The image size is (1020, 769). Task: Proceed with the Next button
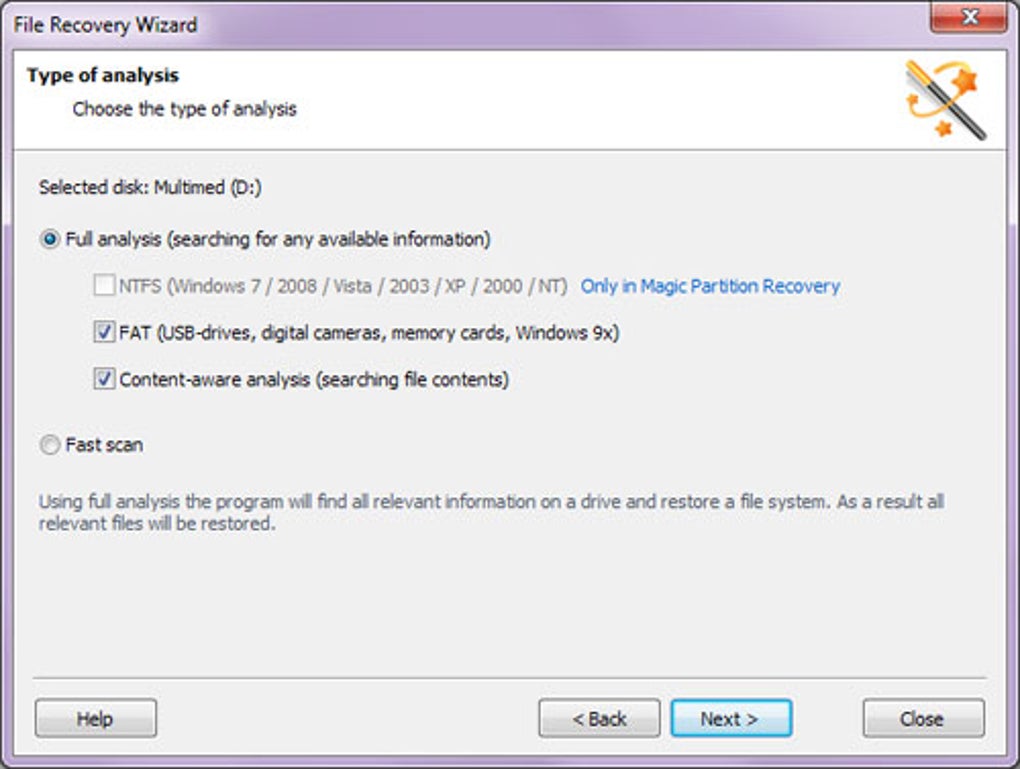731,719
